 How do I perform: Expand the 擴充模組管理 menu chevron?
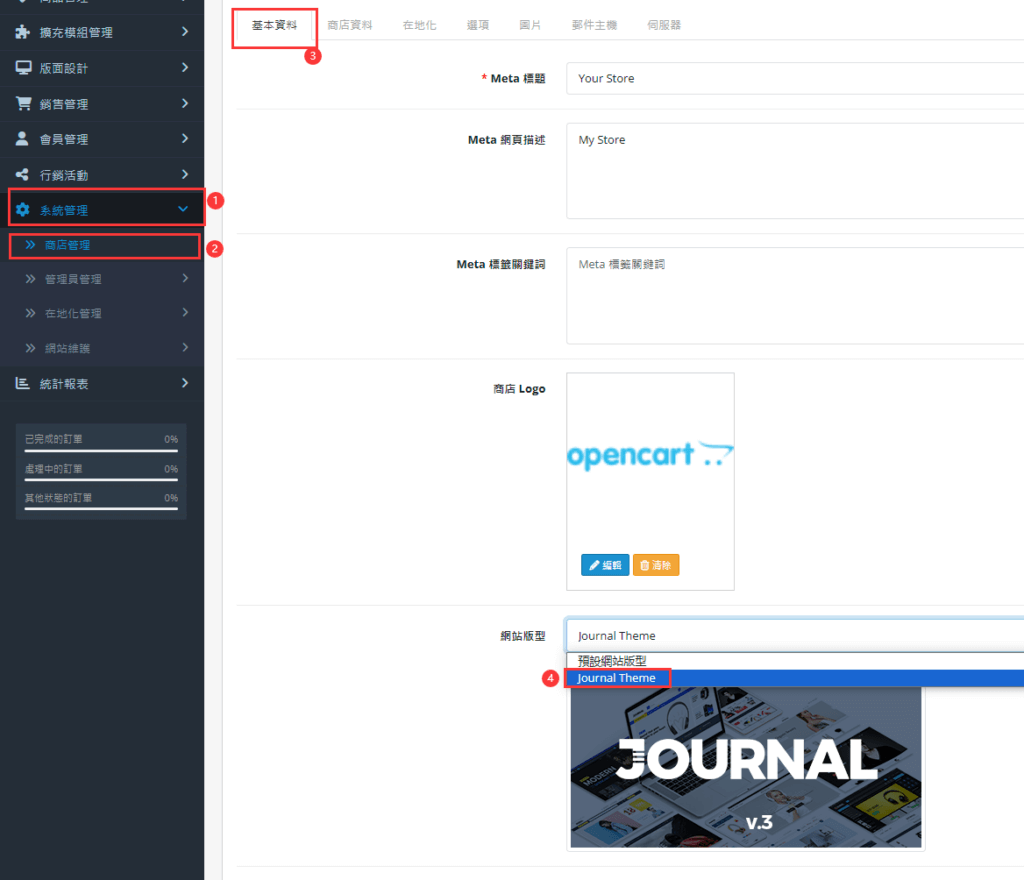185,31
